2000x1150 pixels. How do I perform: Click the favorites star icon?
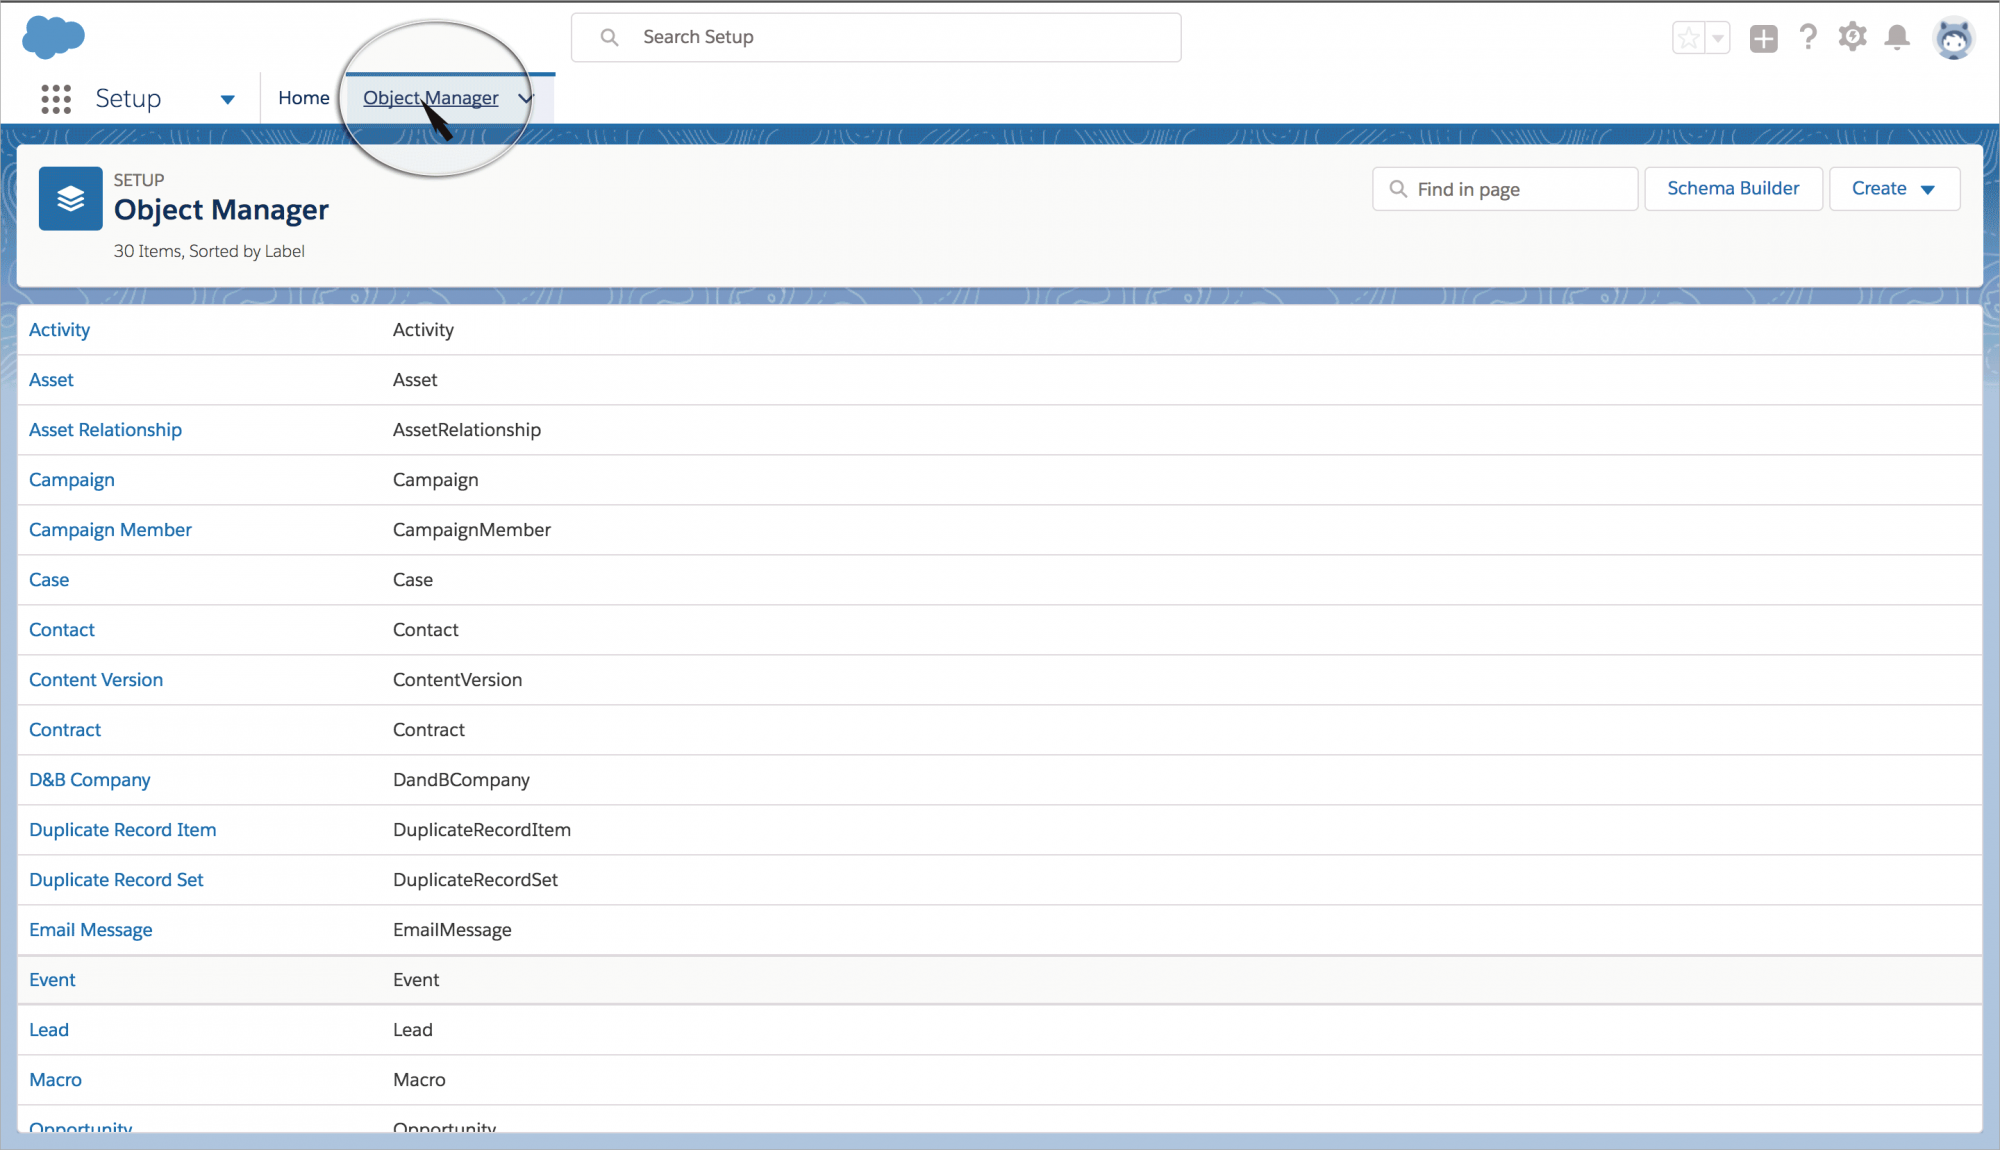pos(1689,39)
